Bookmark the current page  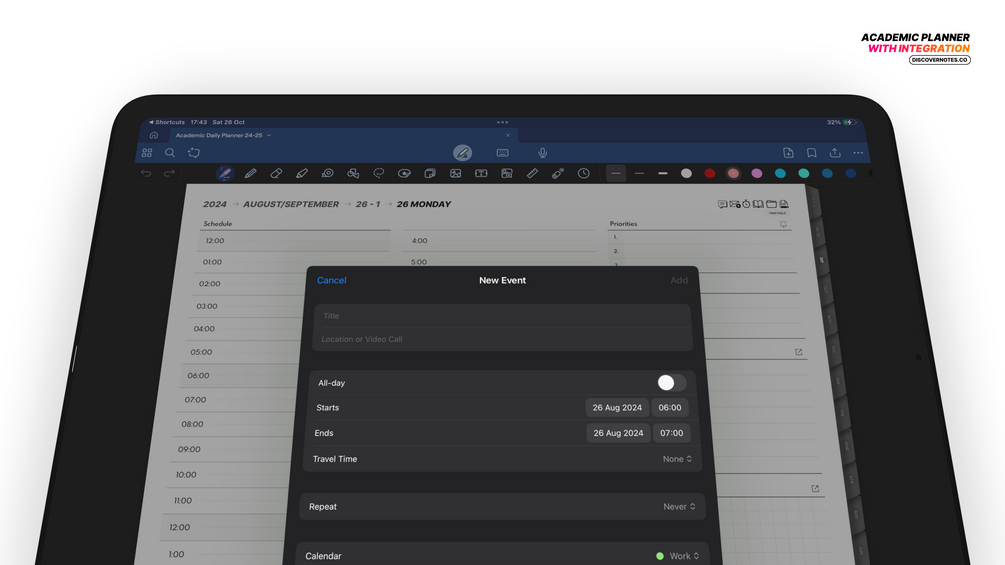tap(811, 152)
